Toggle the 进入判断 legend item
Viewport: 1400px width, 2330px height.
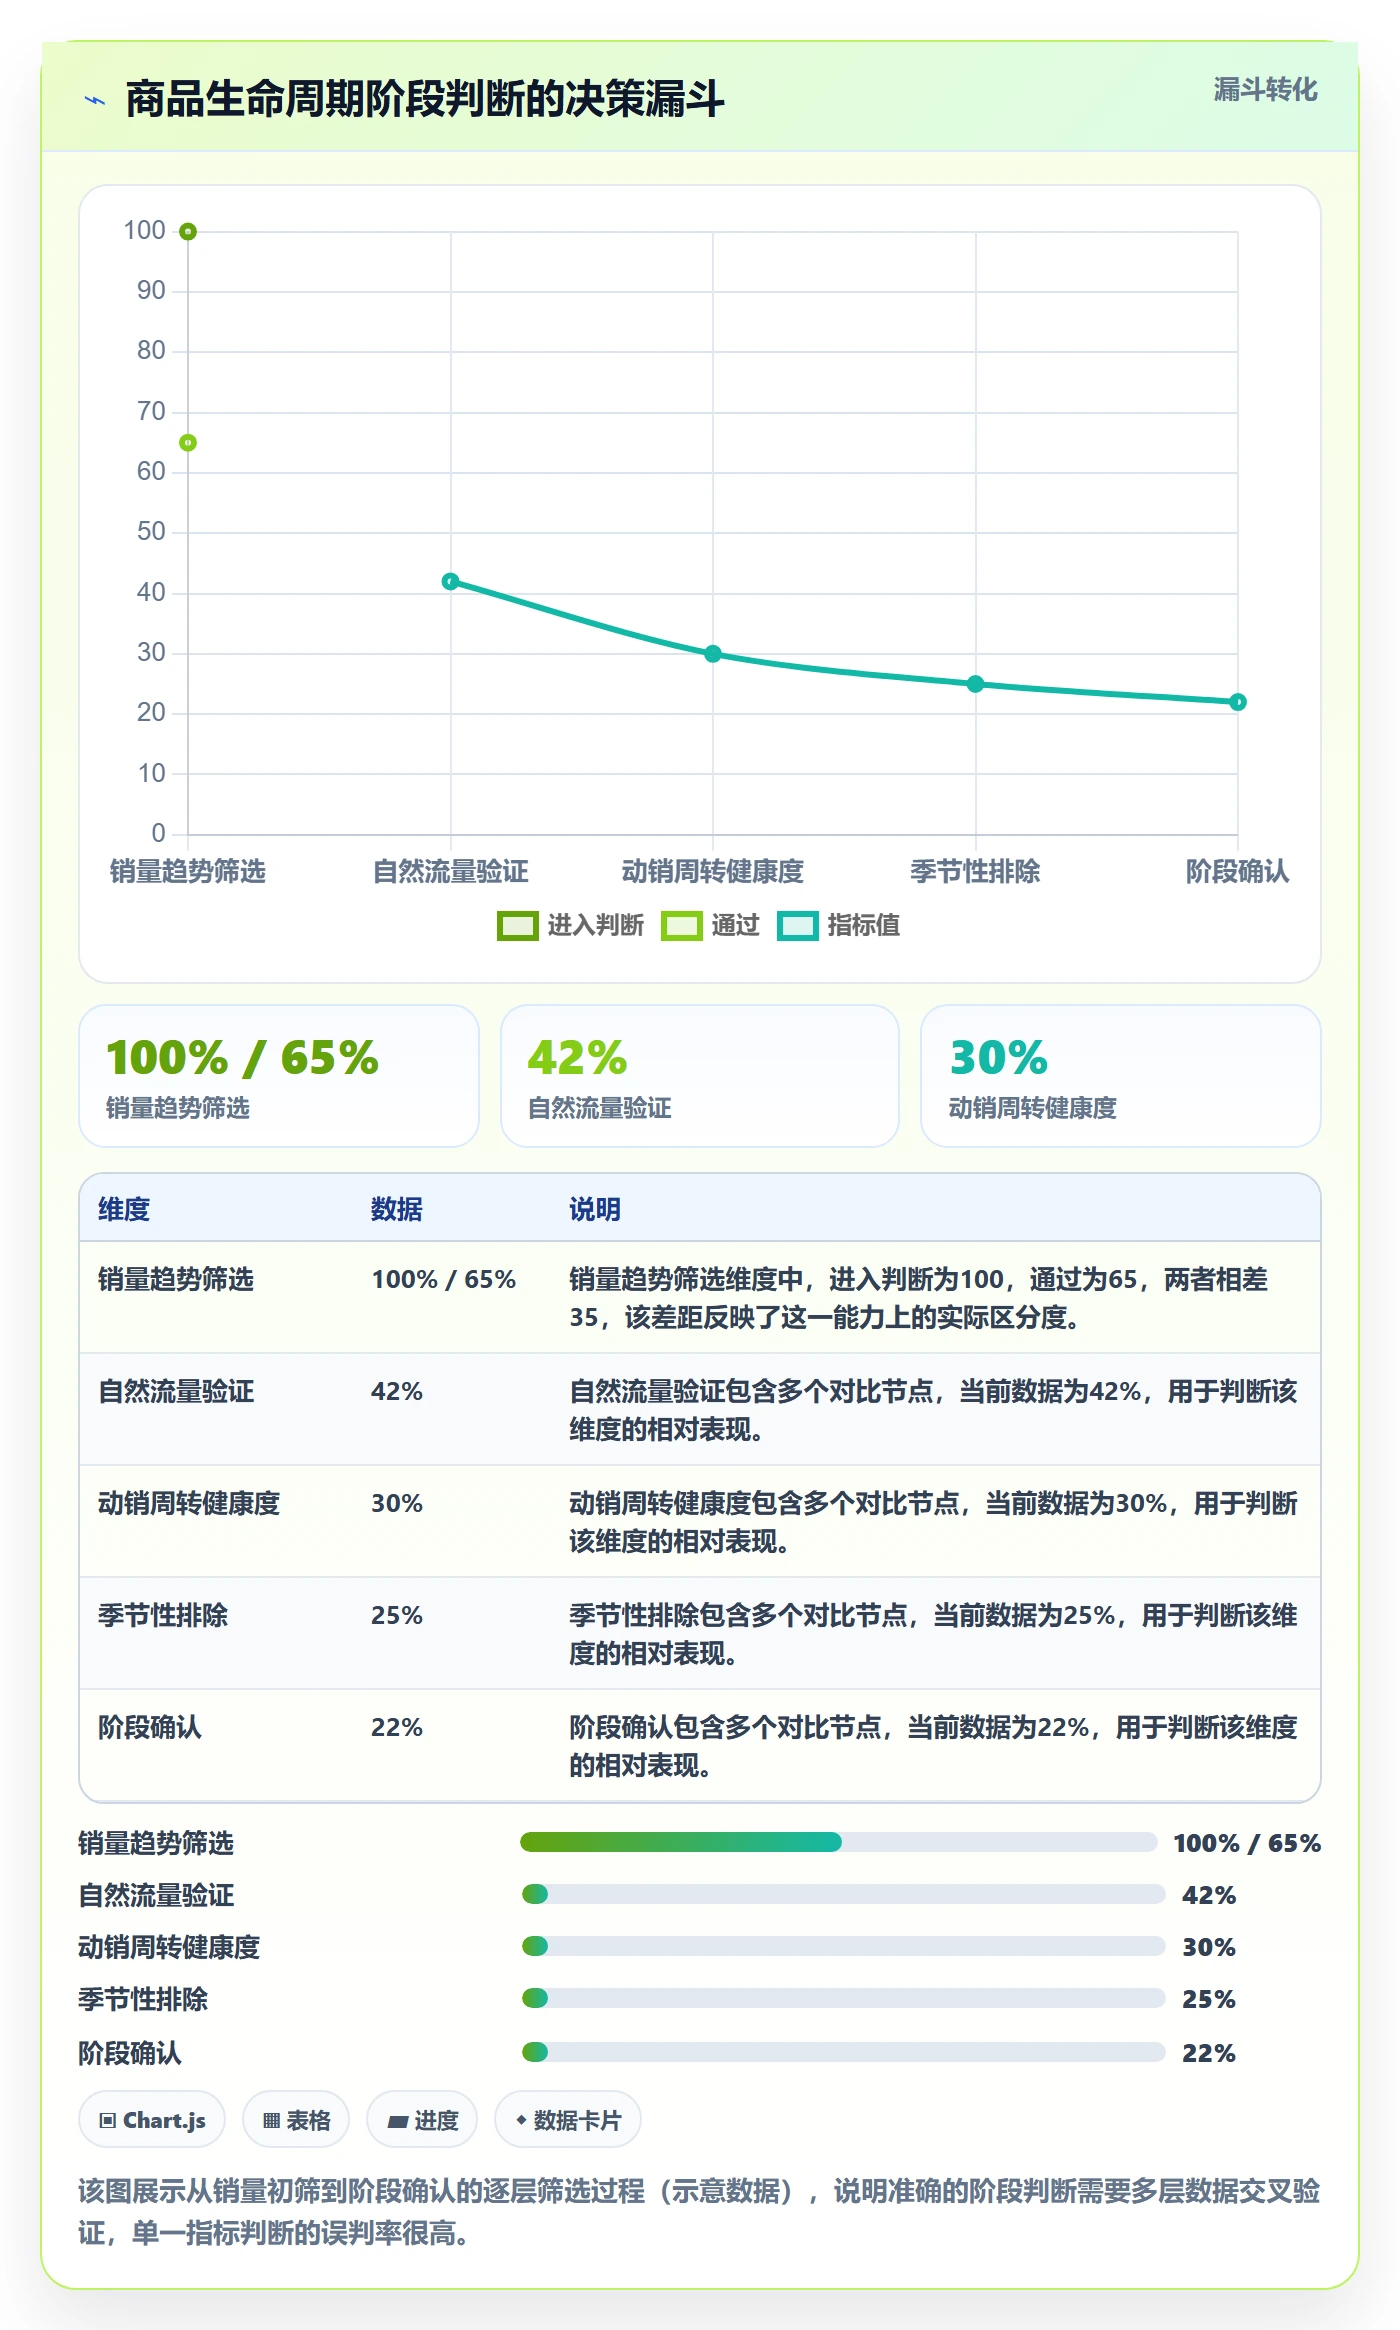tap(571, 926)
